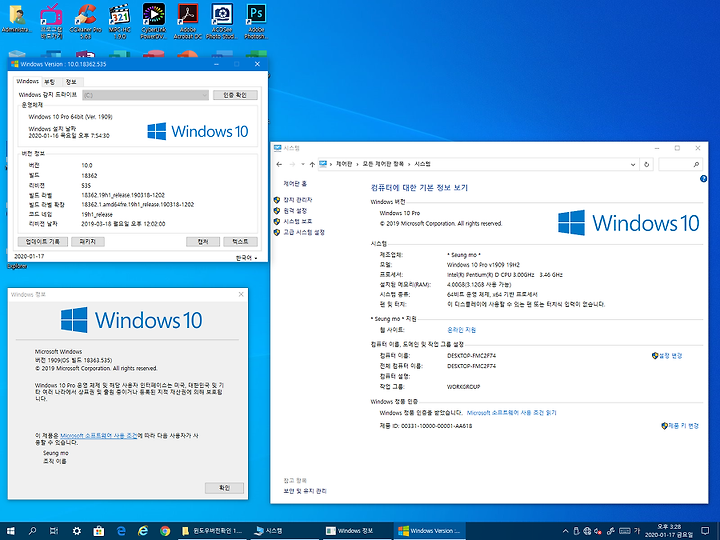This screenshot has width=720, height=540.
Task: Click the 온라인 지원 website link
Action: point(461,330)
